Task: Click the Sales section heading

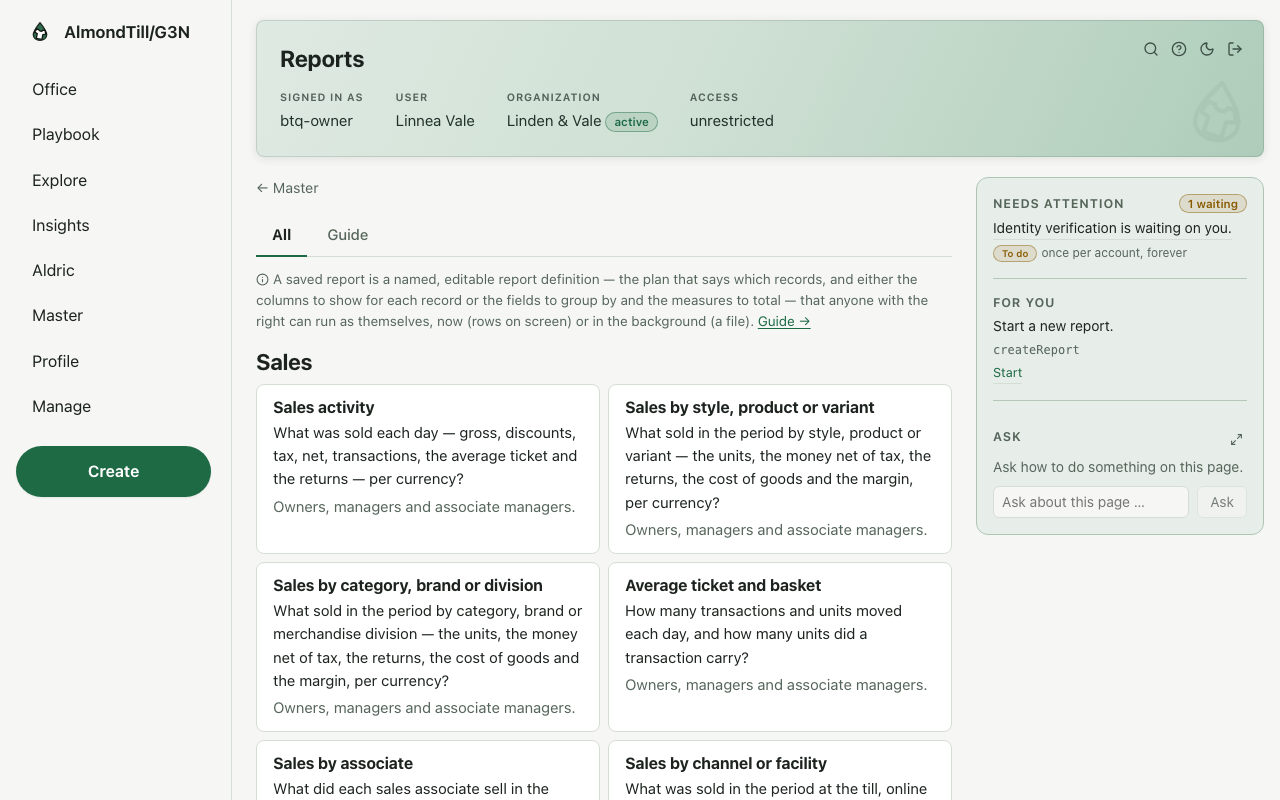Action: [x=284, y=362]
